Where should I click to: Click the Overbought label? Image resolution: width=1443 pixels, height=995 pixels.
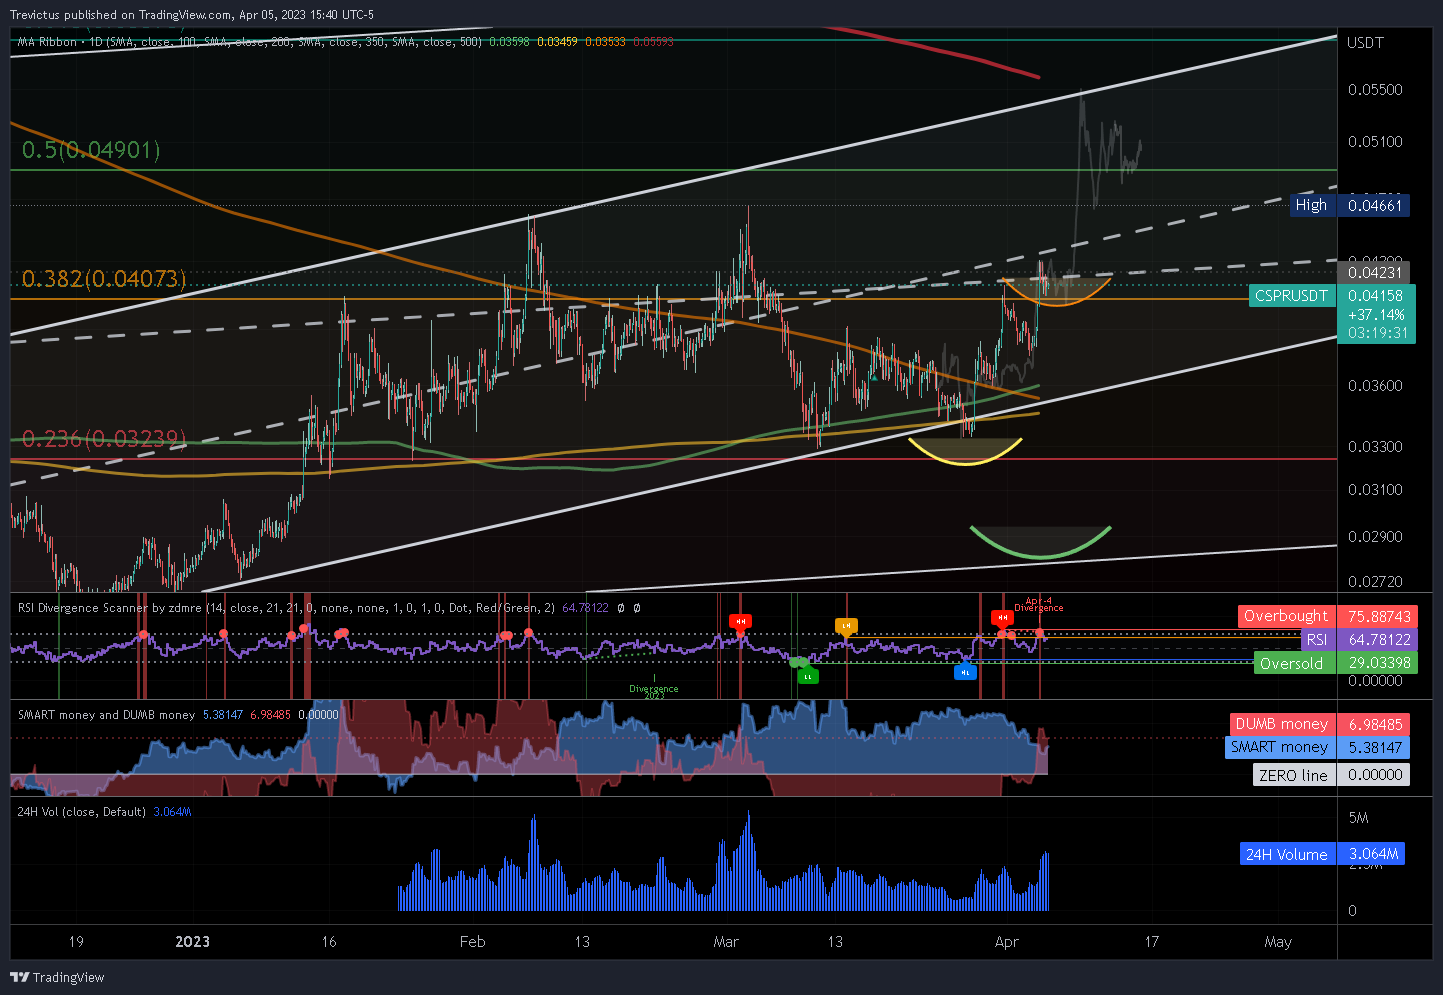[1286, 616]
